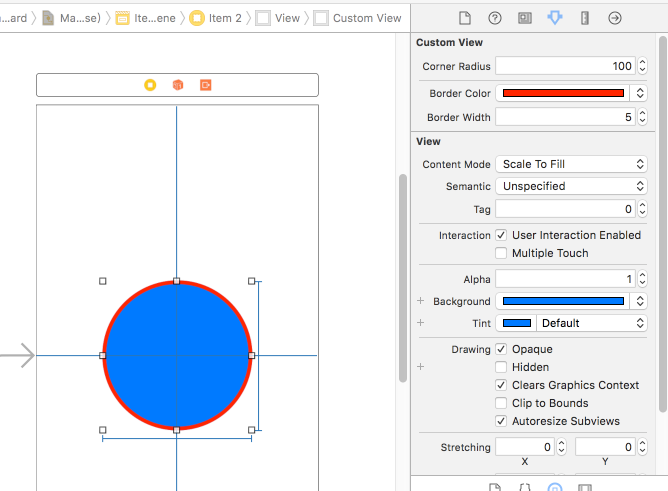
Task: Click the yellow view controller dock icon
Action: coord(150,85)
